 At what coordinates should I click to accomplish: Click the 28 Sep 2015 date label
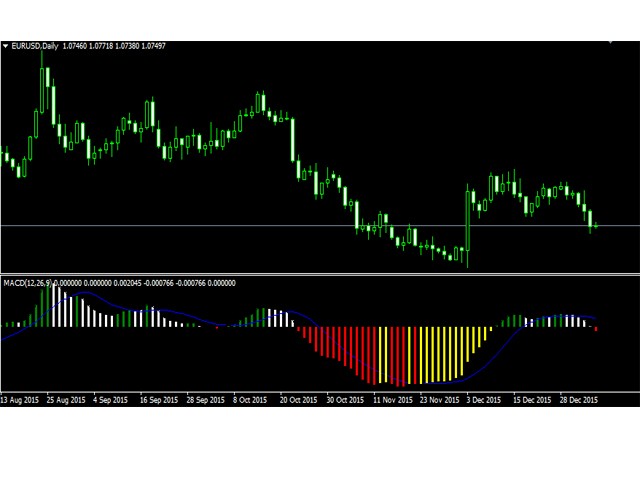click(x=206, y=400)
